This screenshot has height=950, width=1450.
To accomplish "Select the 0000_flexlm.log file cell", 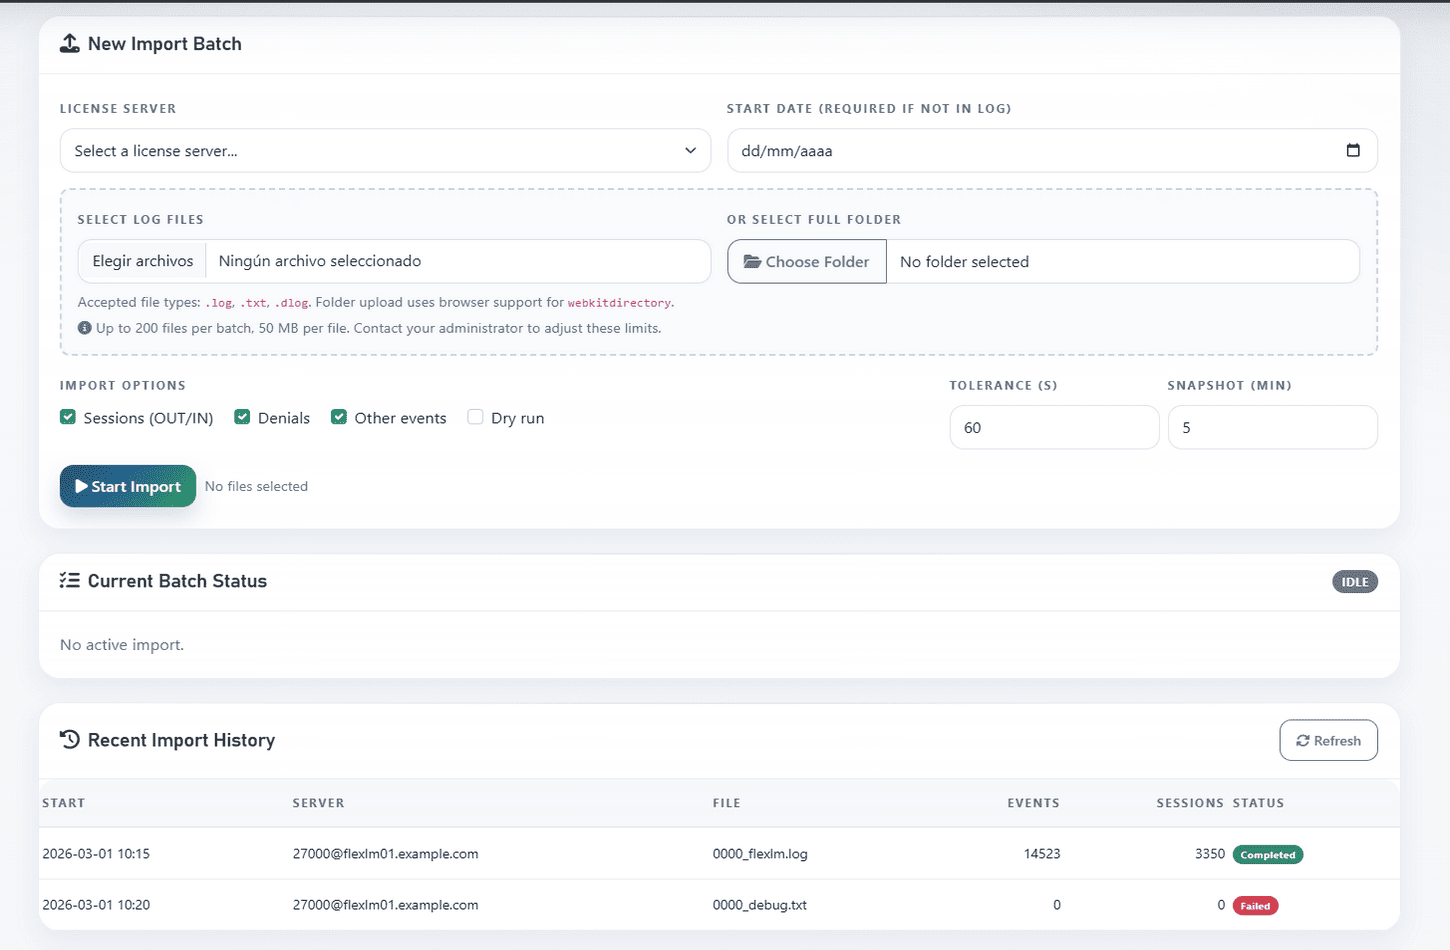I will click(760, 854).
